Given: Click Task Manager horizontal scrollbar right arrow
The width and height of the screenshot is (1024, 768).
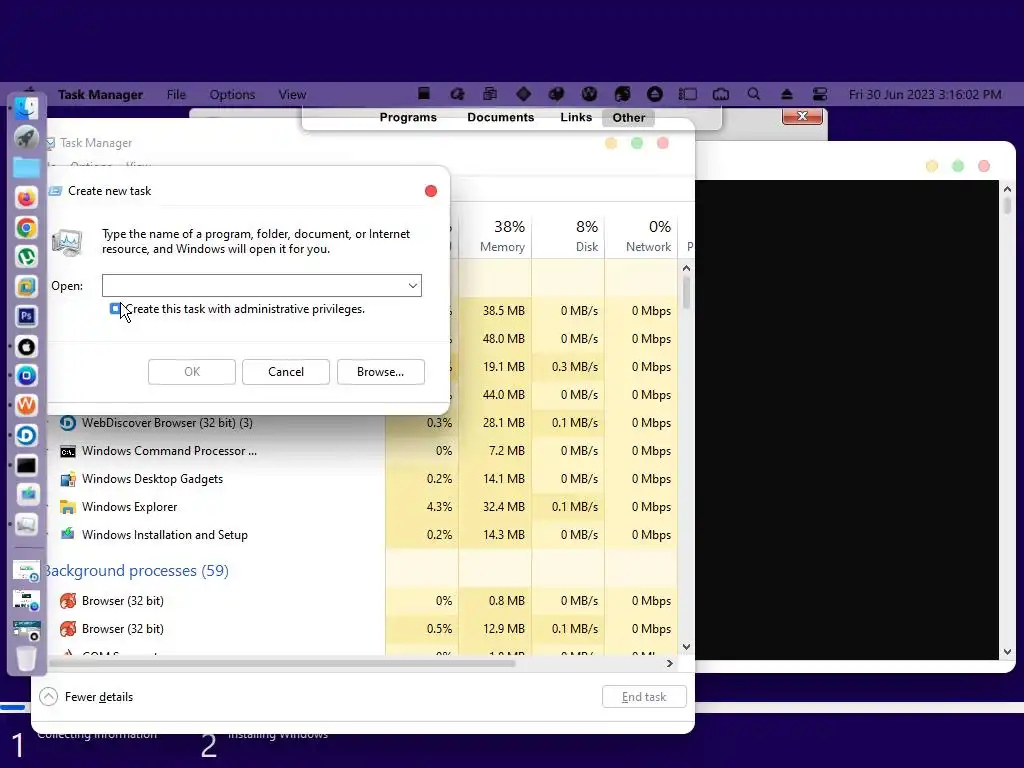Looking at the screenshot, I should tap(669, 664).
